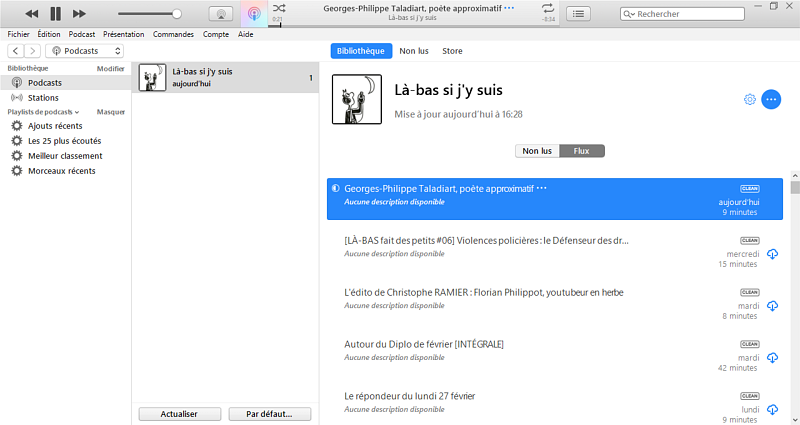The height and width of the screenshot is (425, 800).
Task: Skip forward to next track
Action: coord(79,14)
